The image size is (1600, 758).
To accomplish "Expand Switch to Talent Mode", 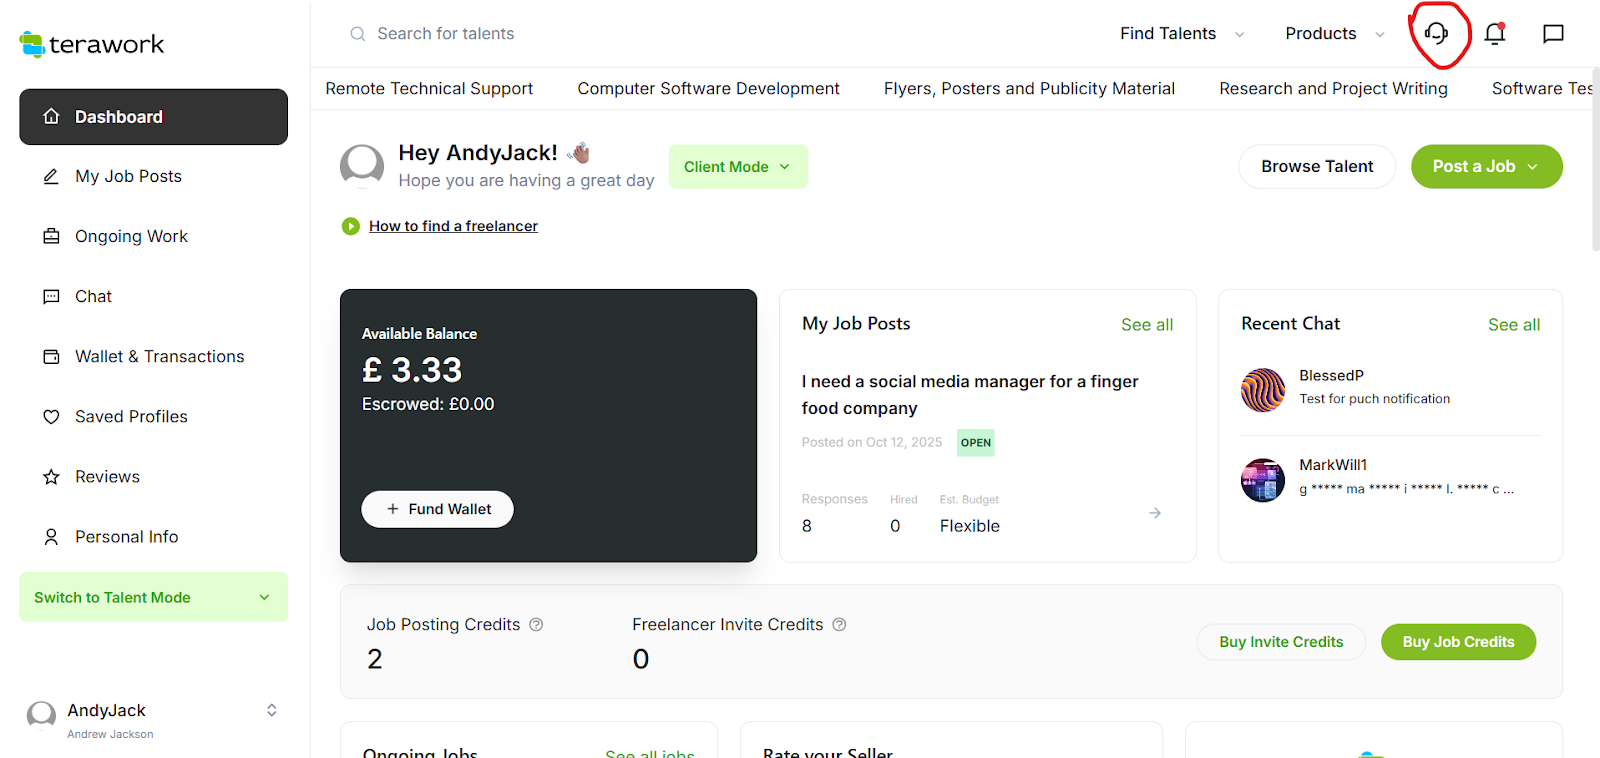I will [x=153, y=597].
